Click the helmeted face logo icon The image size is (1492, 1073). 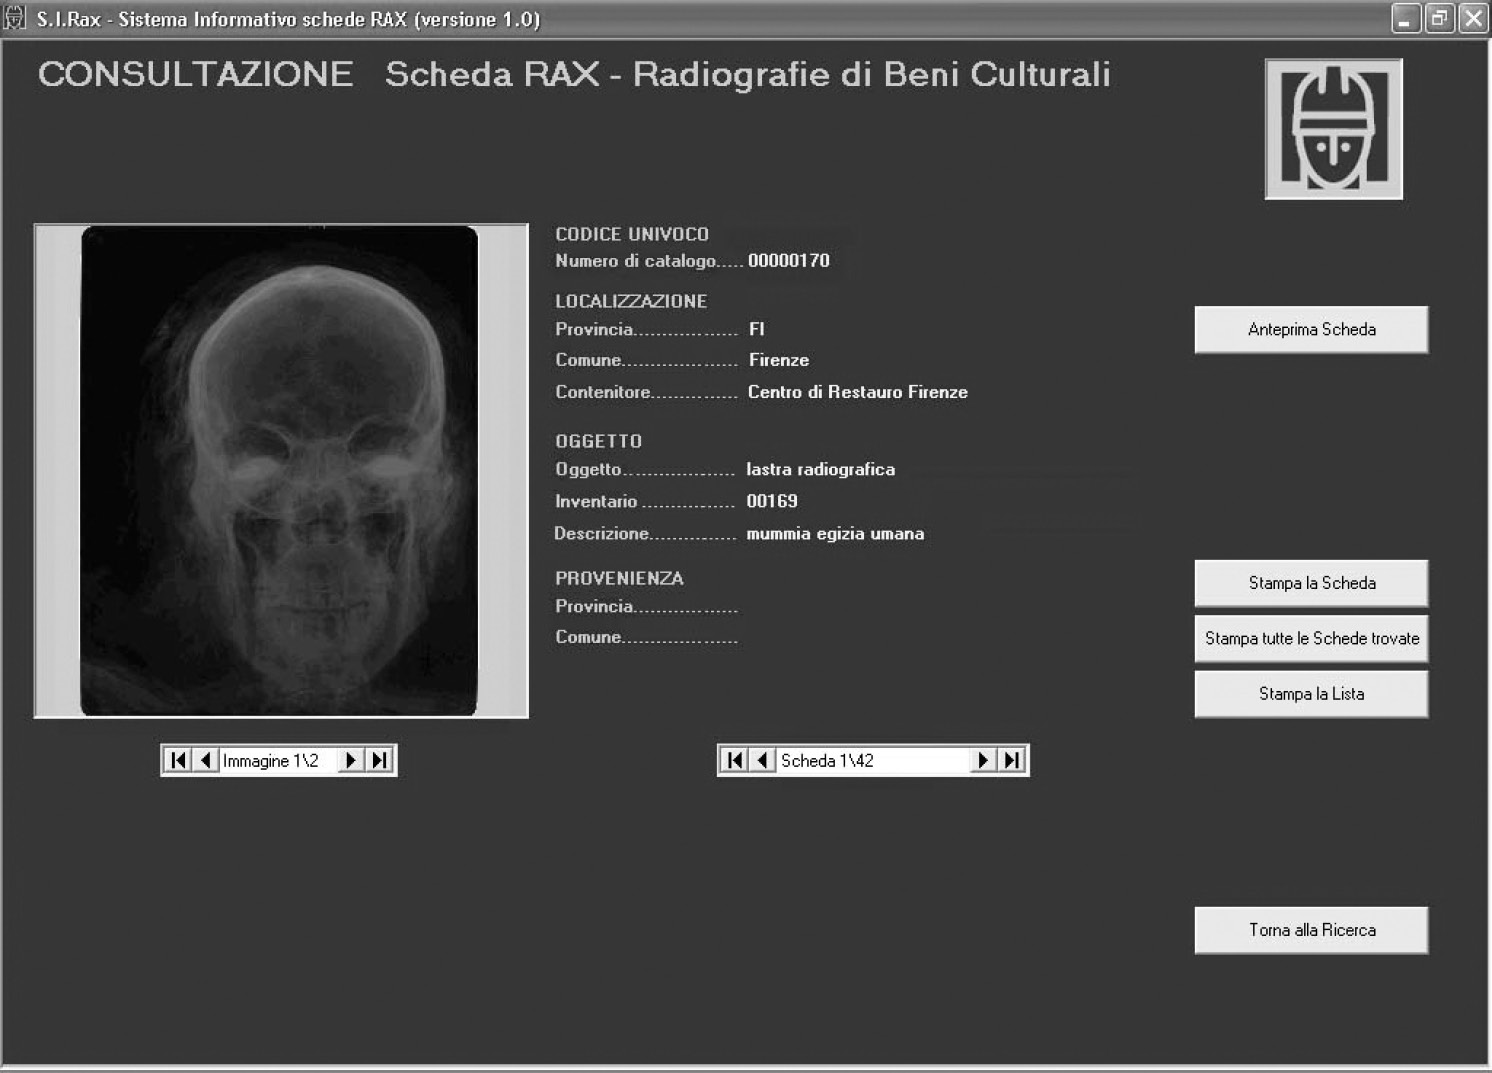[x=1333, y=129]
